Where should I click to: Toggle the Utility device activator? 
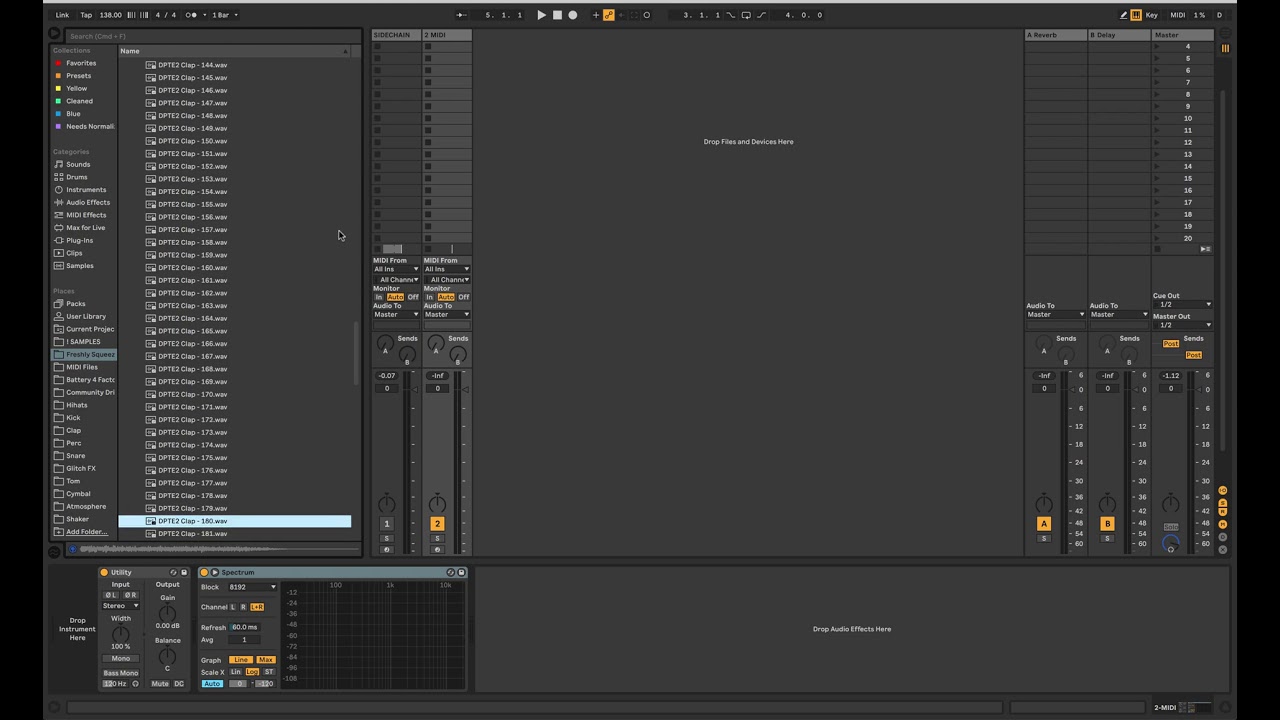point(104,573)
